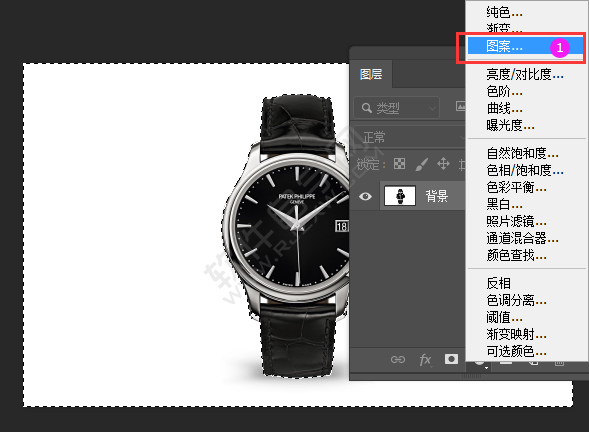Image resolution: width=589 pixels, height=432 pixels.
Task: Toggle lock position move icon
Action: (x=443, y=164)
